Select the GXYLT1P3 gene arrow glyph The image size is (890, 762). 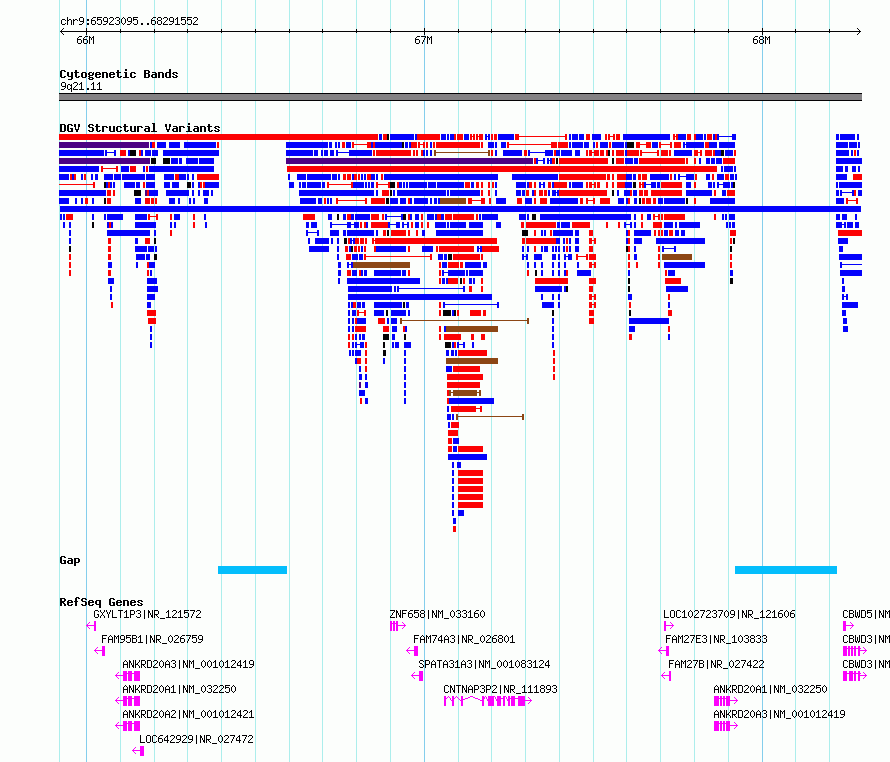point(91,626)
